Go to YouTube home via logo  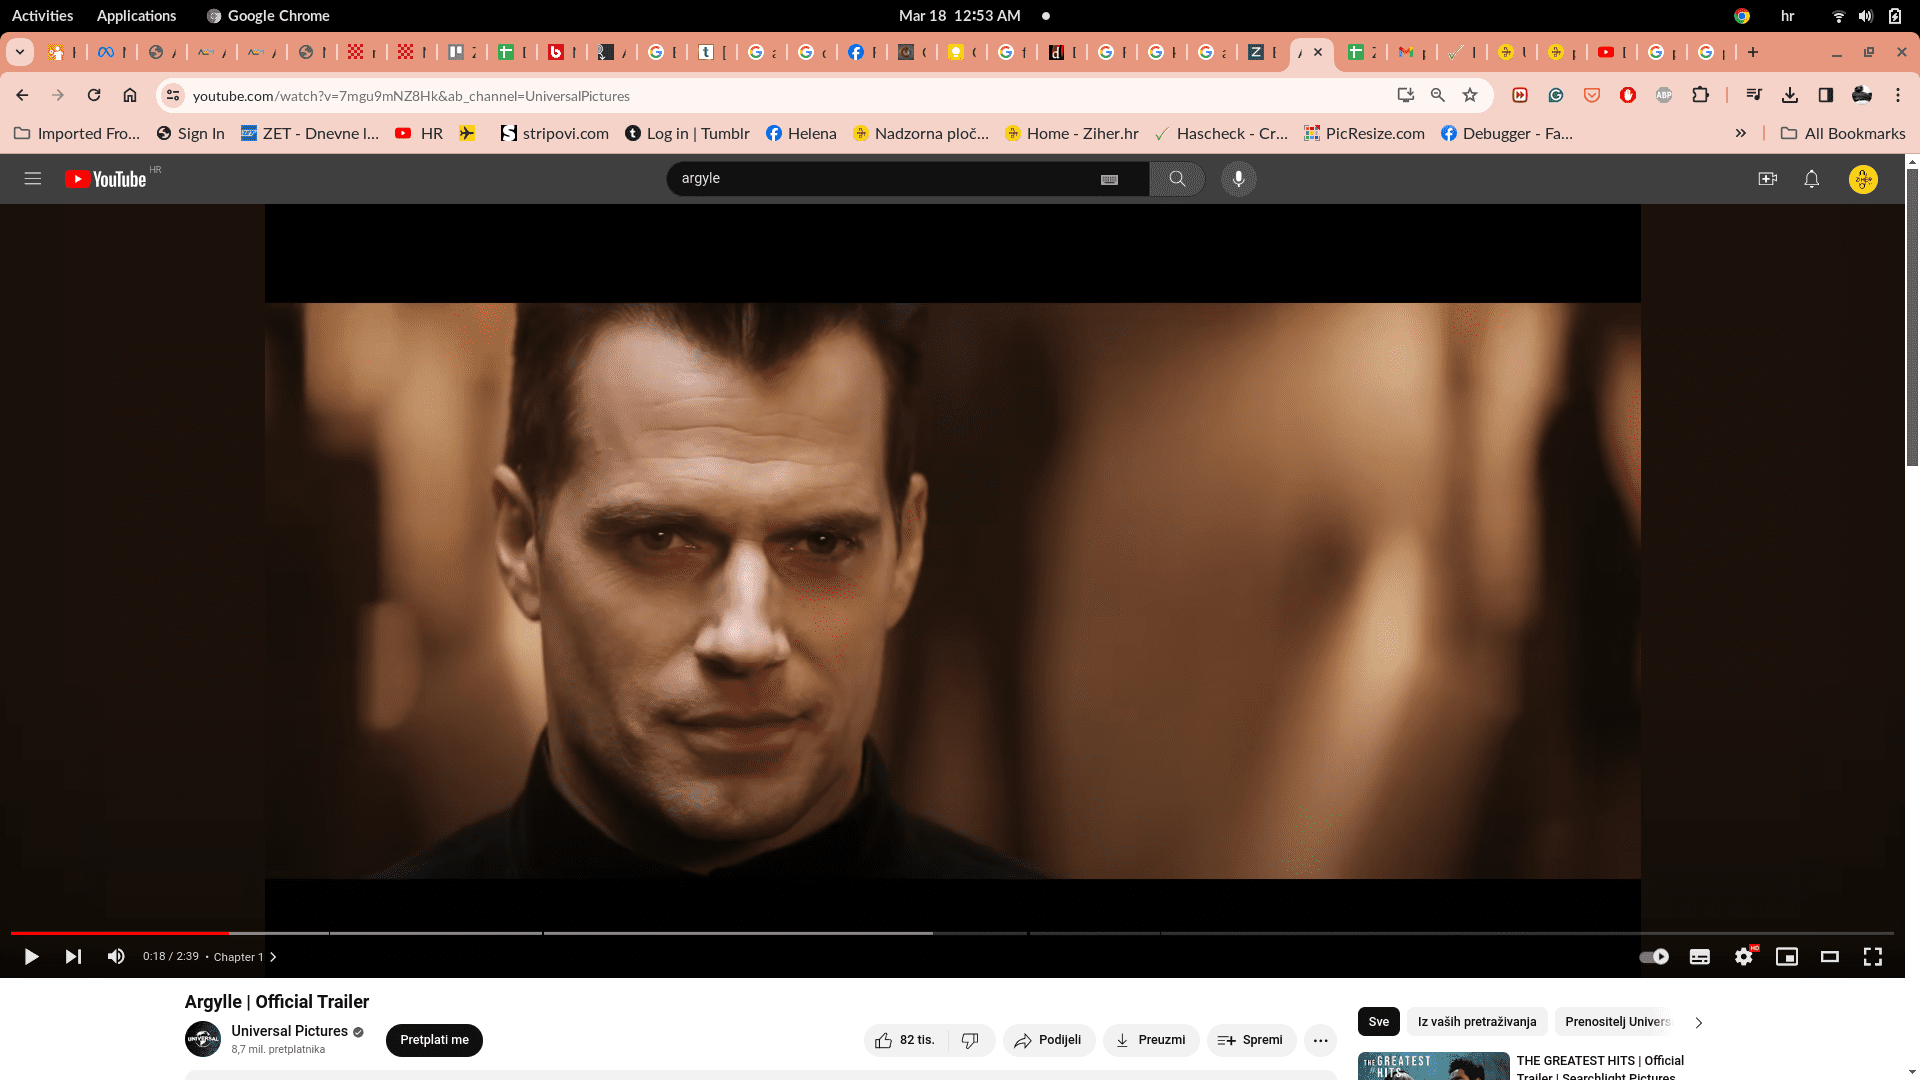[106, 179]
